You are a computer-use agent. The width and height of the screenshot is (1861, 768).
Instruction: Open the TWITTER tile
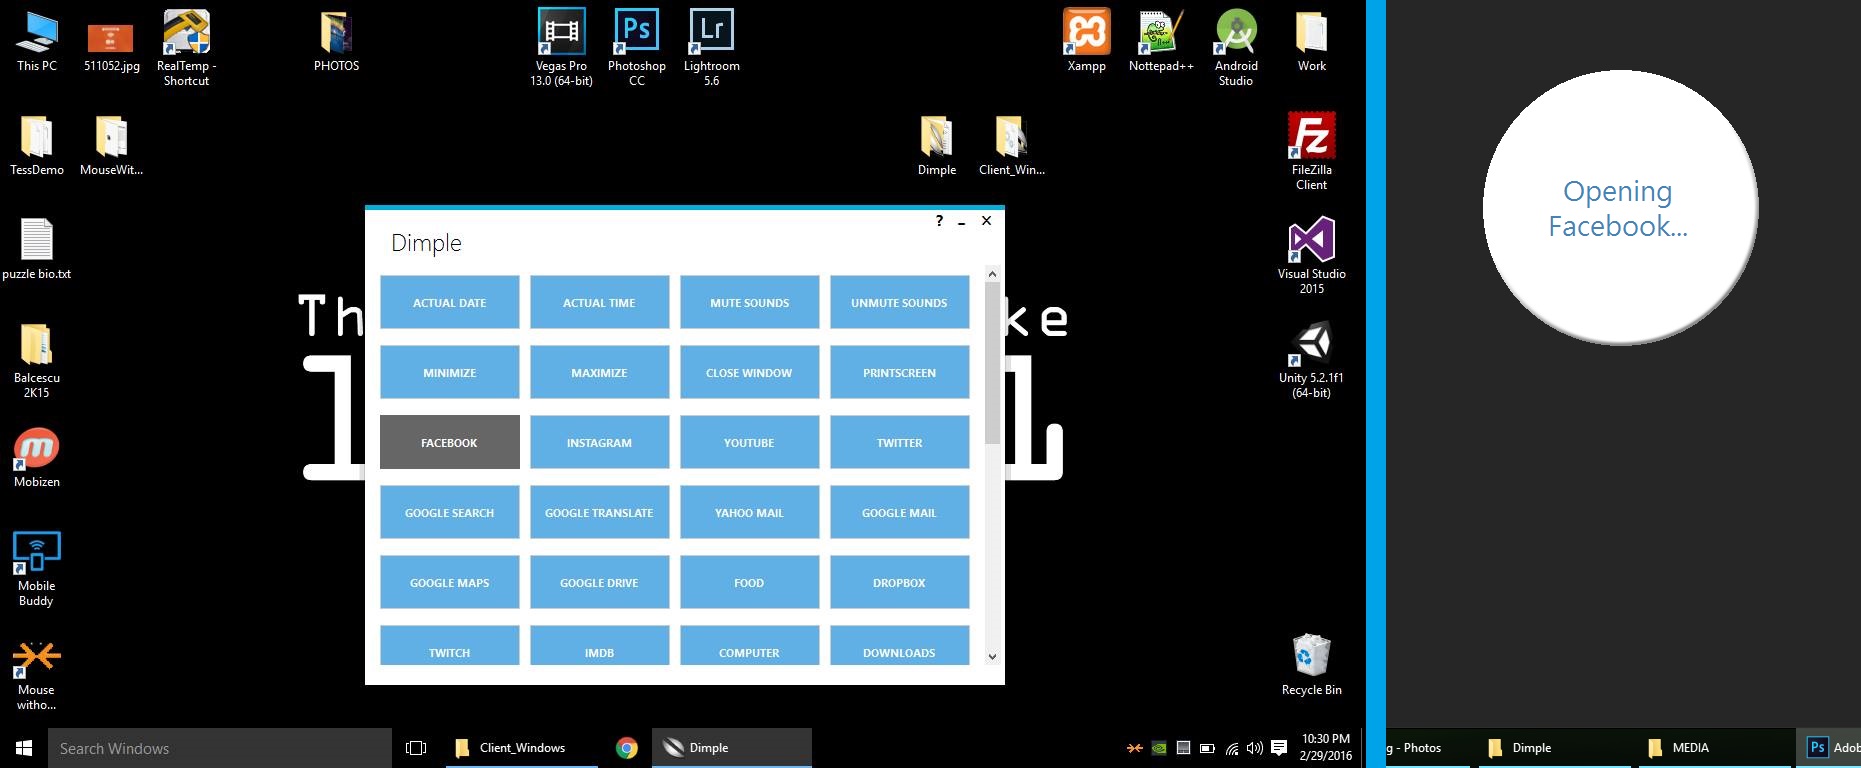click(x=899, y=442)
